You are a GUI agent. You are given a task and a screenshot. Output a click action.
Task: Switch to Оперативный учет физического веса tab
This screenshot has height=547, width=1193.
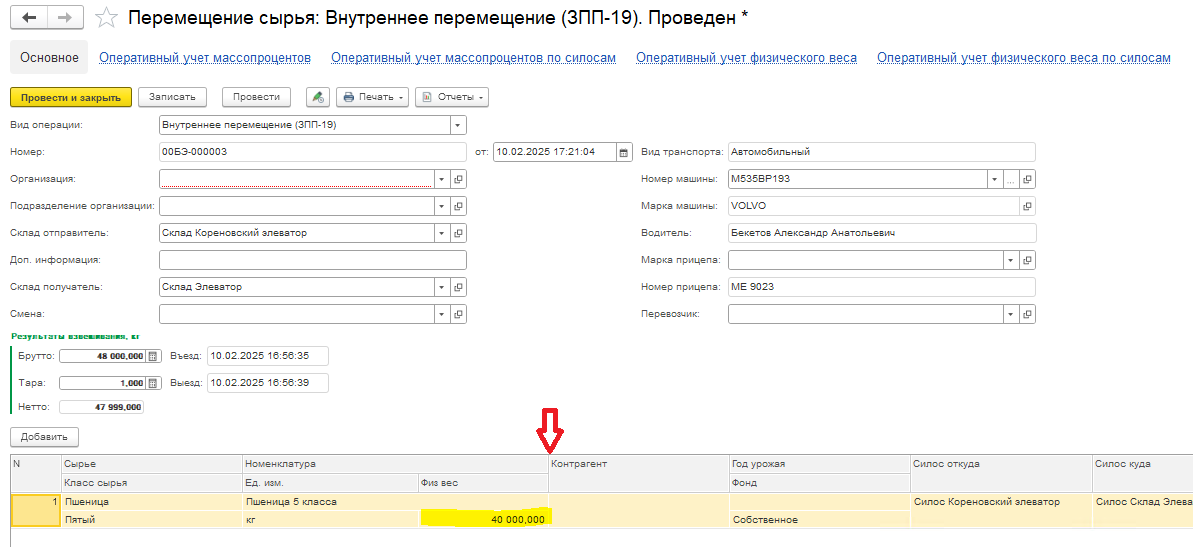tap(746, 58)
